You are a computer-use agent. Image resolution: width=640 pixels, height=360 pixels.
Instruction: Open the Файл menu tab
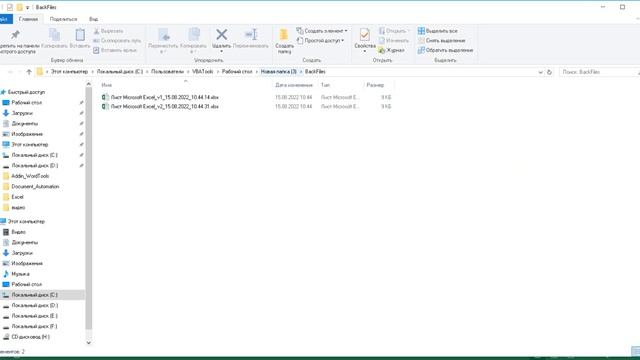coord(6,19)
